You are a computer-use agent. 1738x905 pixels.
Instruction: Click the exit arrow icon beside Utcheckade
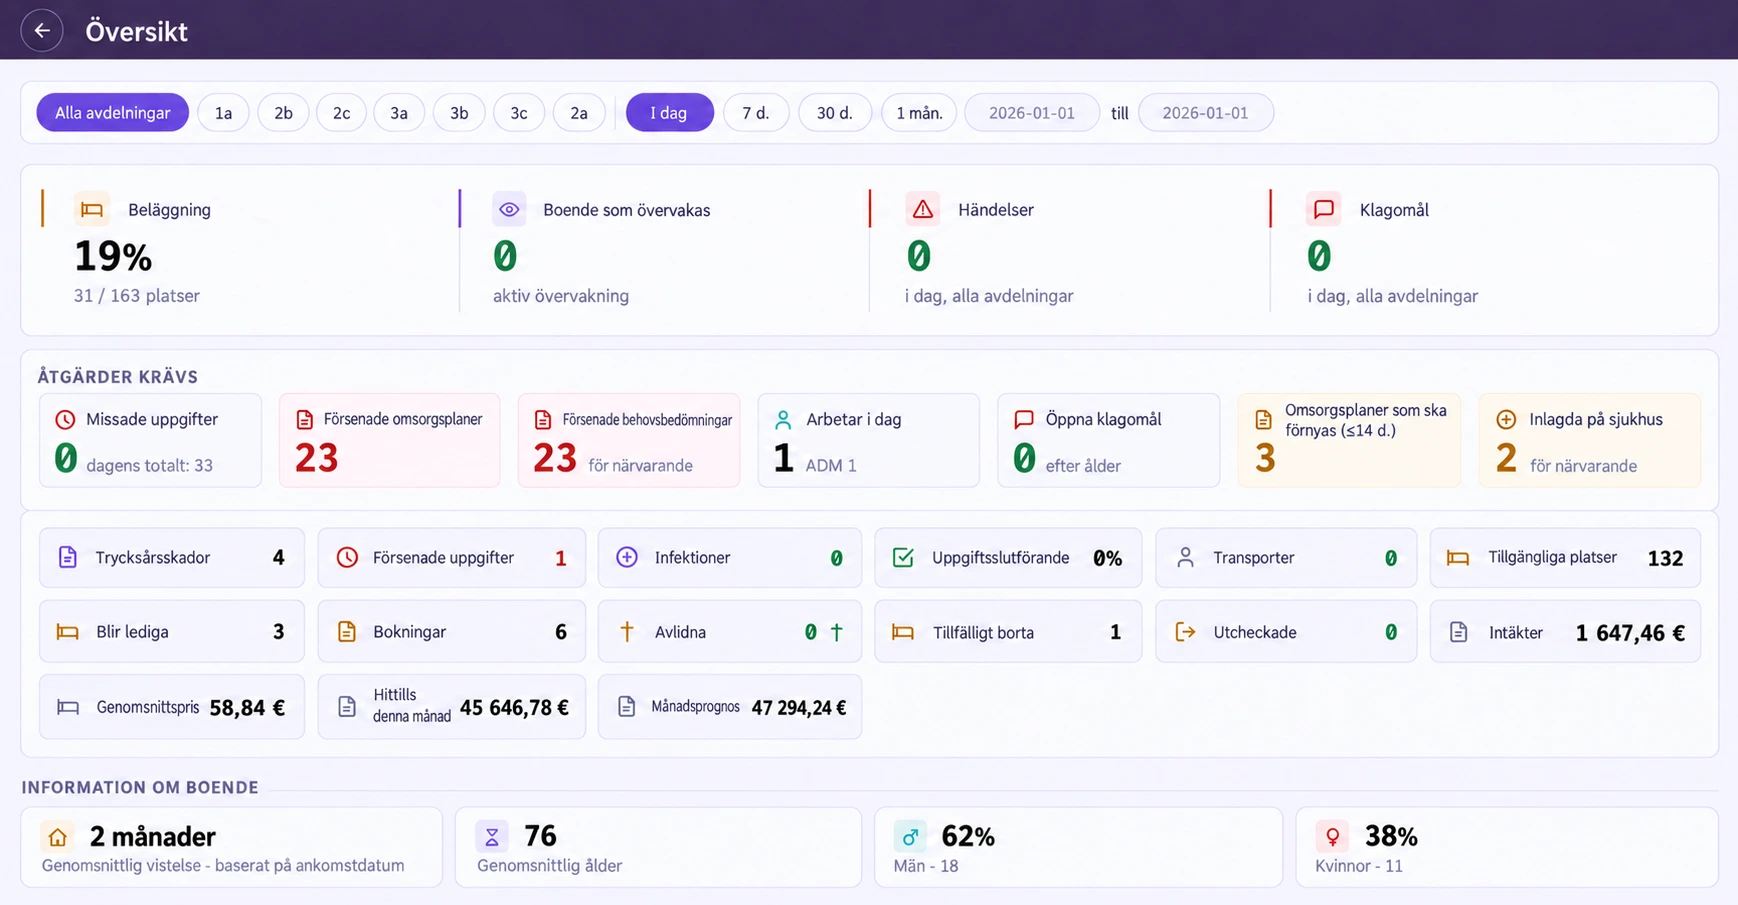pyautogui.click(x=1185, y=632)
